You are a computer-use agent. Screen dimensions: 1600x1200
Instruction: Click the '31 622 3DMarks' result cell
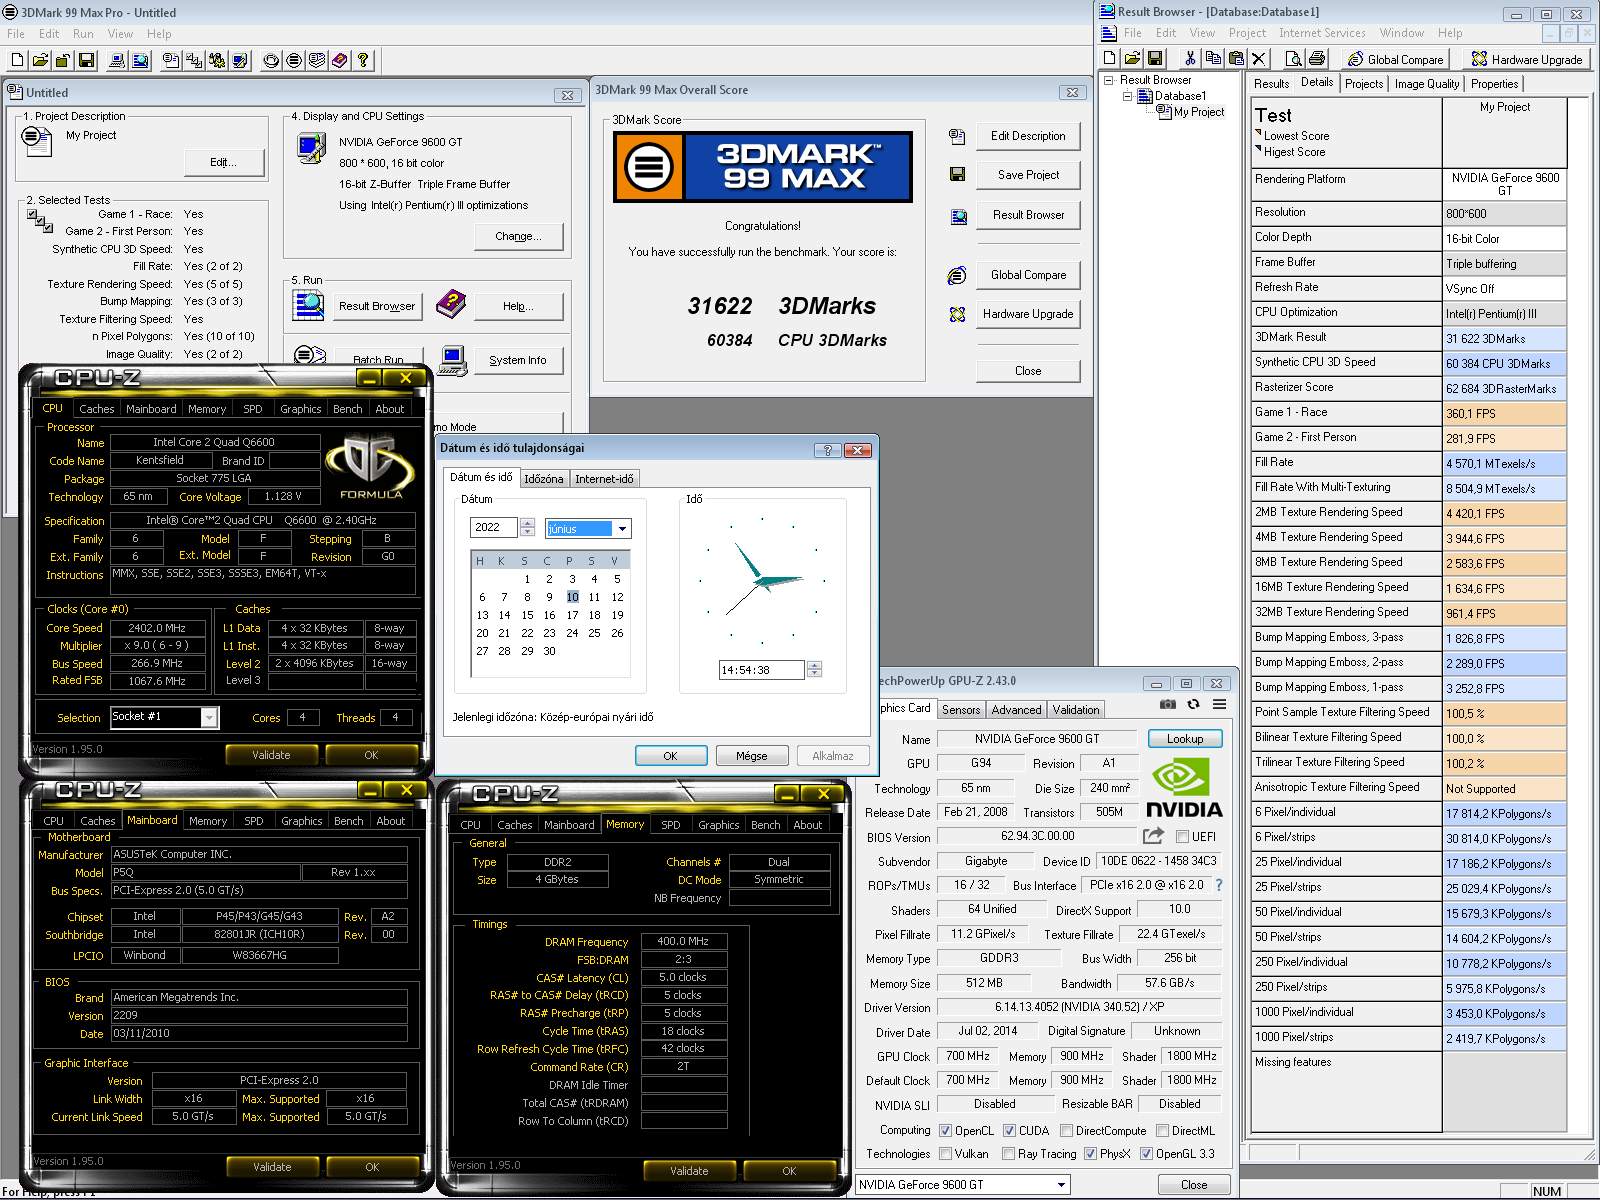[x=1505, y=339]
